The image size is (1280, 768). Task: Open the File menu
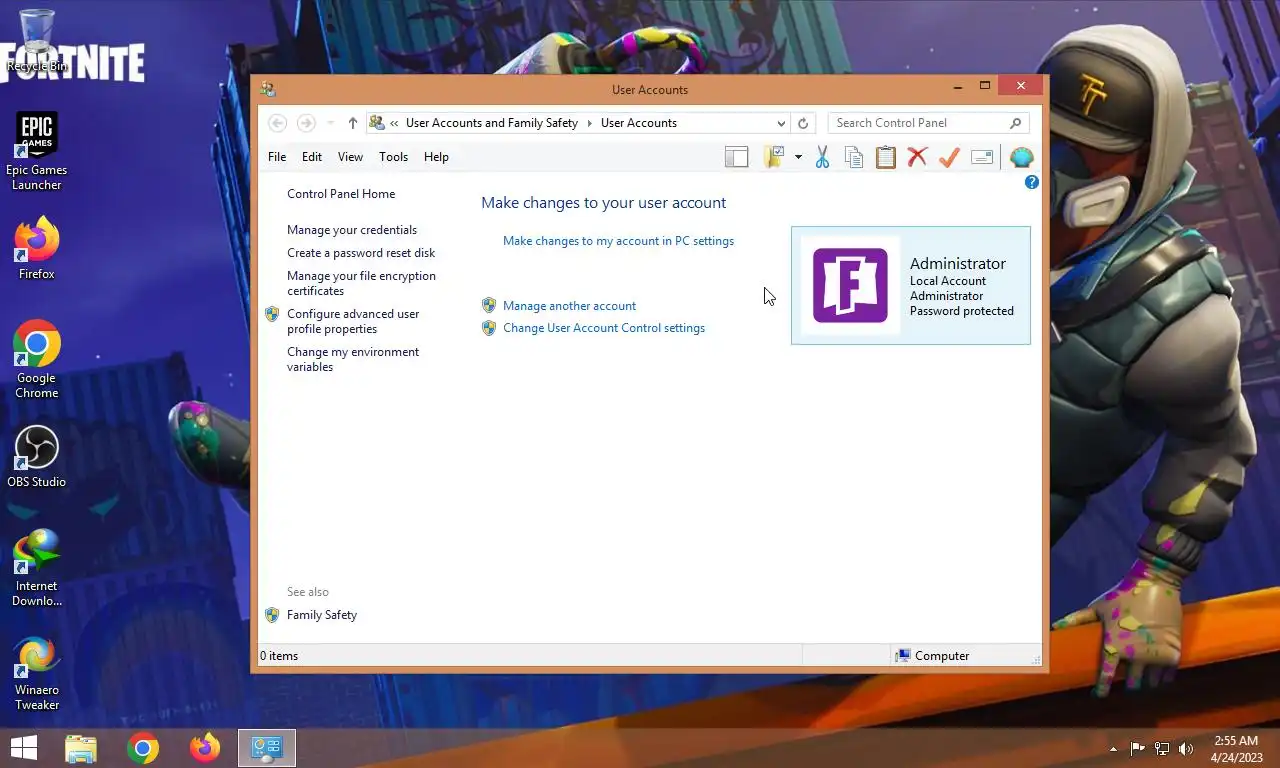[x=277, y=157]
